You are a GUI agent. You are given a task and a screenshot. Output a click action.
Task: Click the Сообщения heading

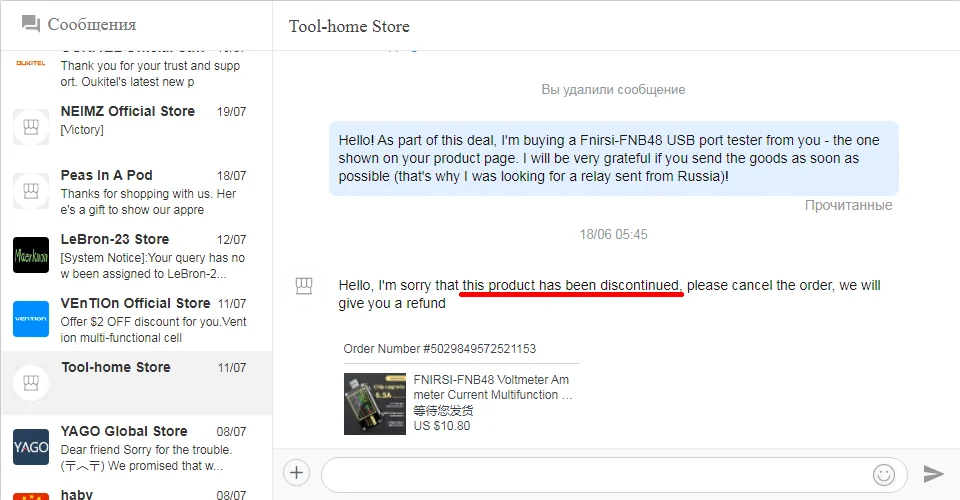tap(92, 24)
